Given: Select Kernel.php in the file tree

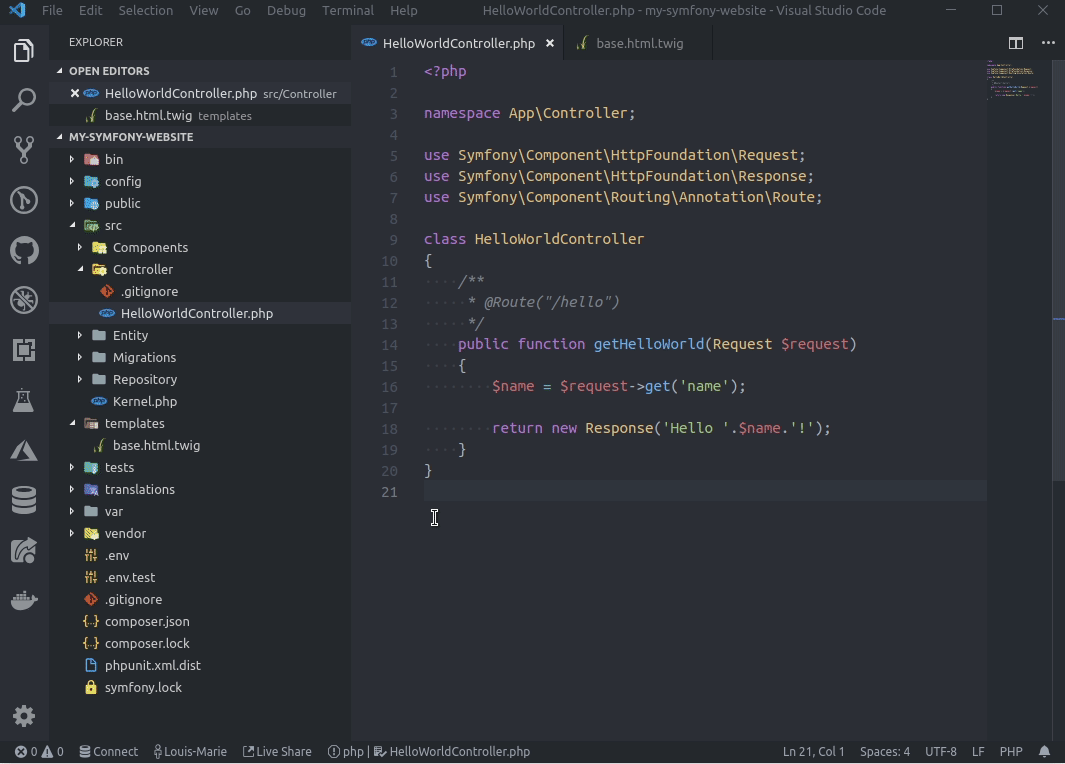Looking at the screenshot, I should [200, 401].
